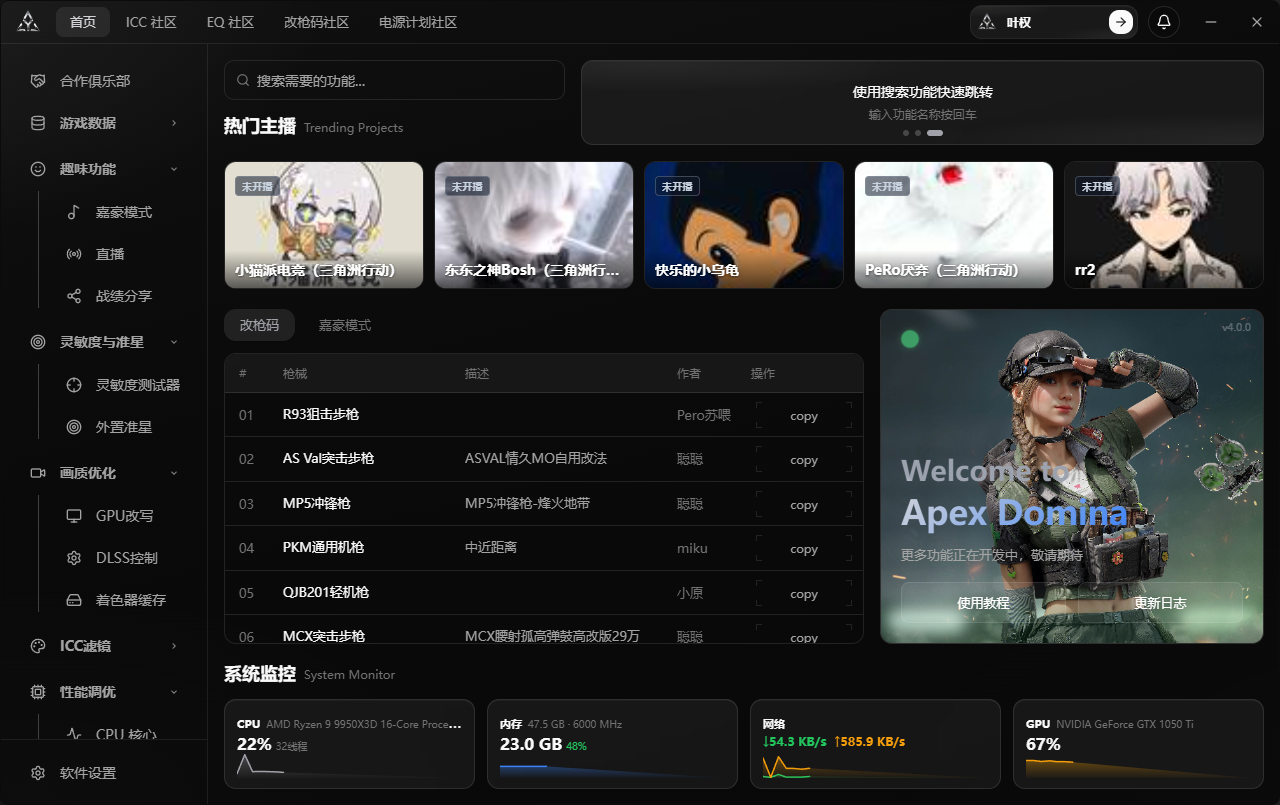The image size is (1280, 805).
Task: Click the download speed 54.3 KB/s
Action: click(x=795, y=741)
